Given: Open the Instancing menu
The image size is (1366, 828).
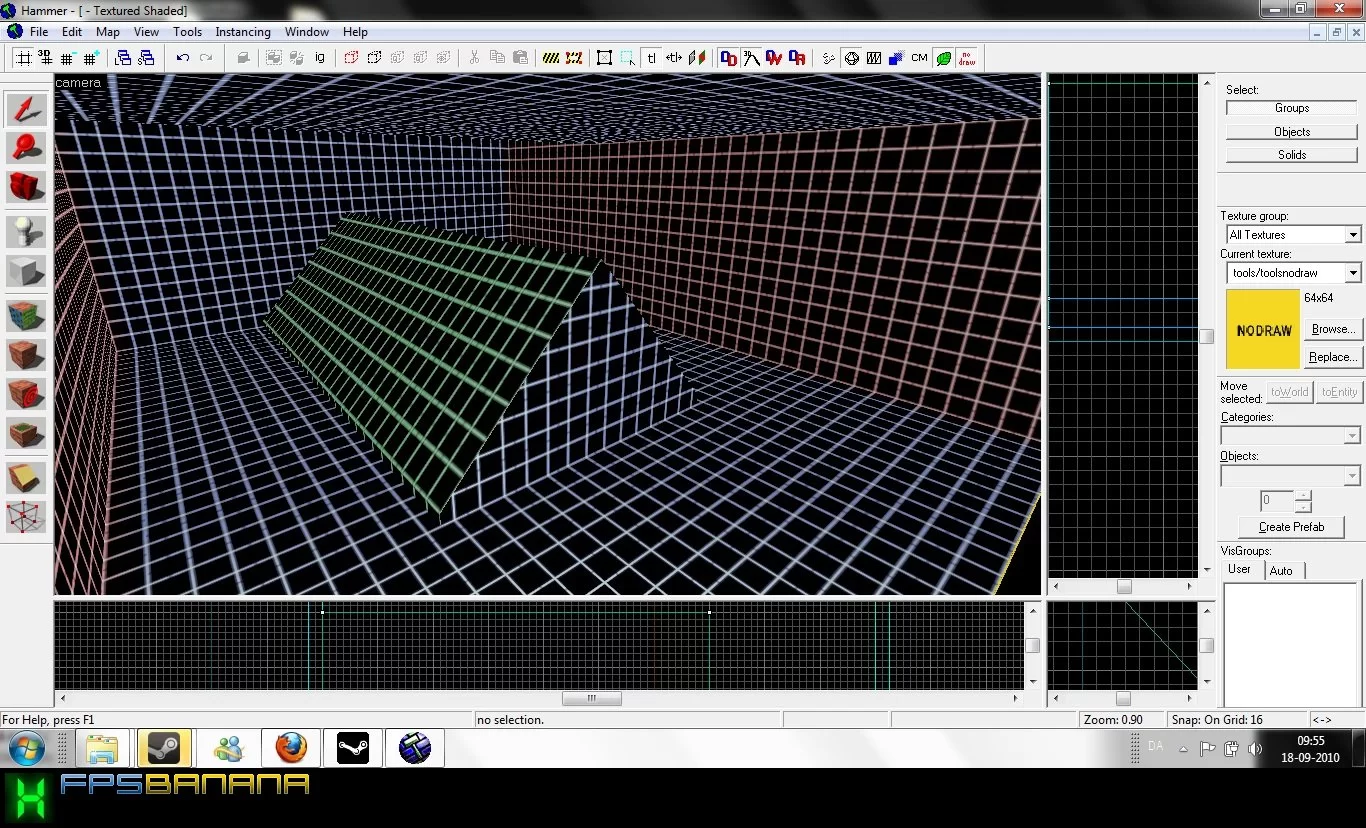Looking at the screenshot, I should tap(243, 32).
